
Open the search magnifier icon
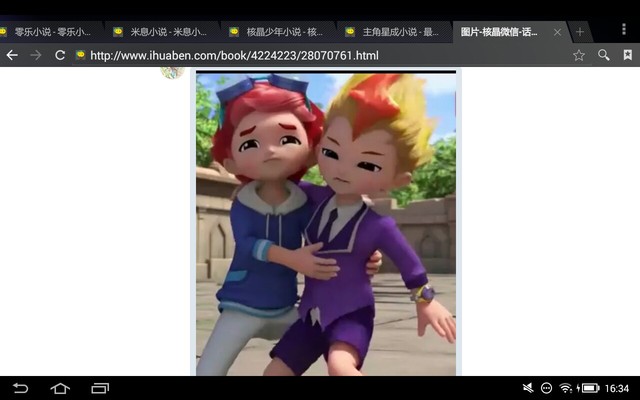click(604, 55)
